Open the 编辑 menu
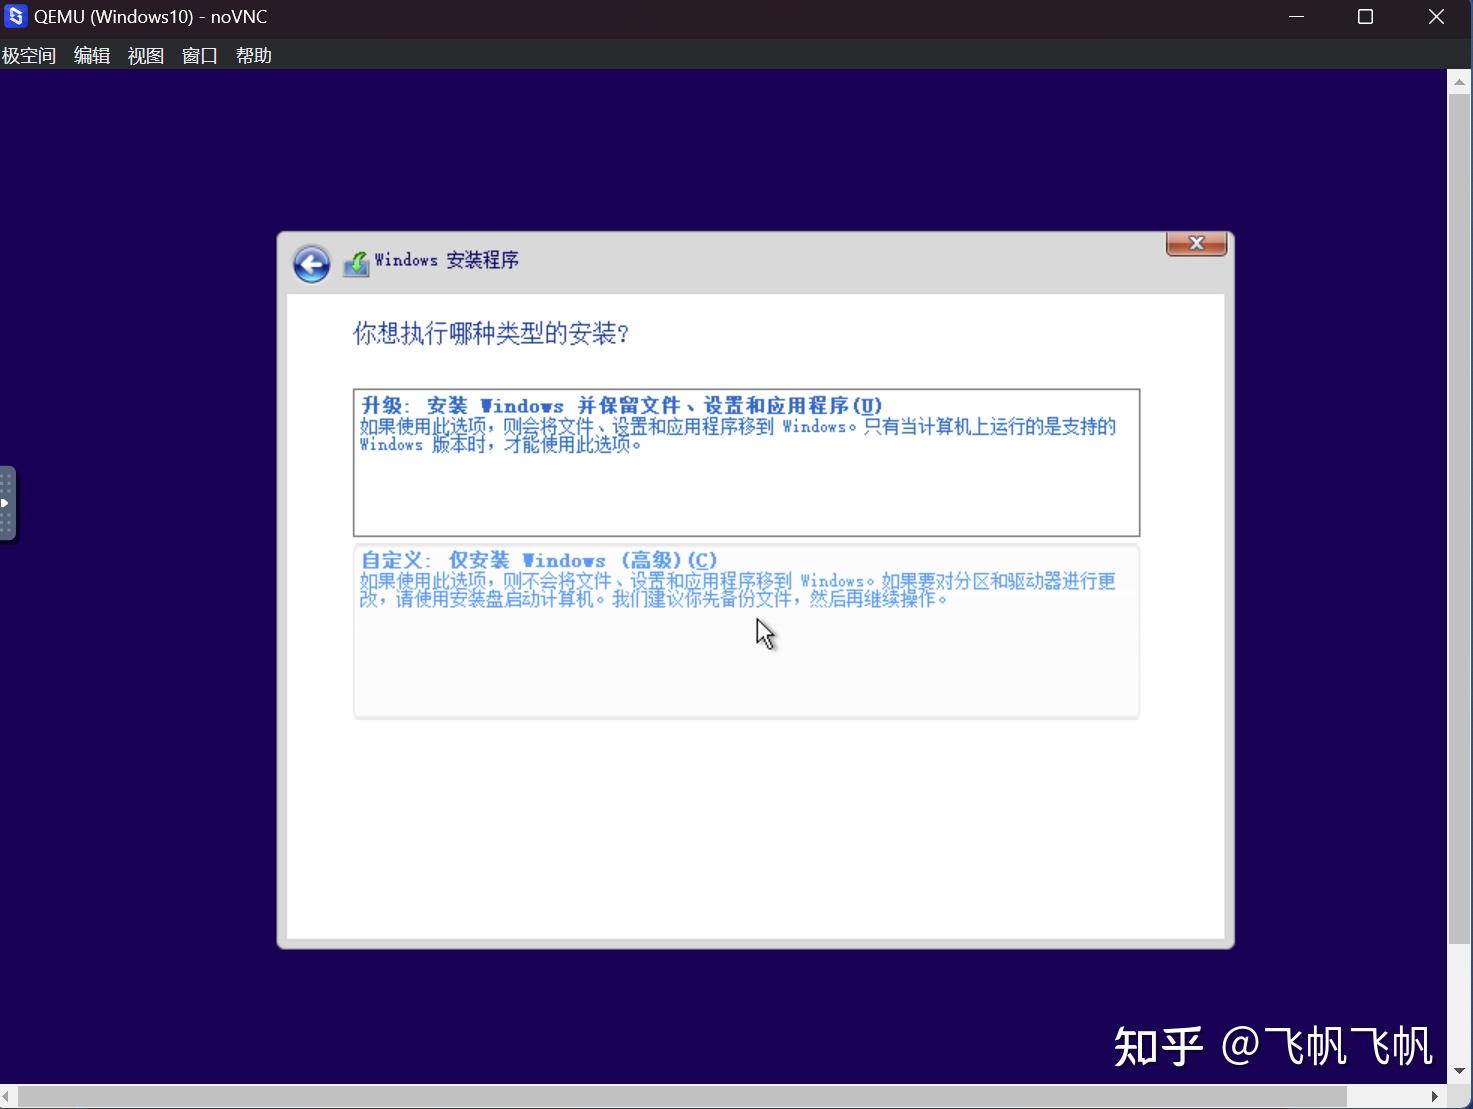This screenshot has height=1109, width=1473. 91,55
